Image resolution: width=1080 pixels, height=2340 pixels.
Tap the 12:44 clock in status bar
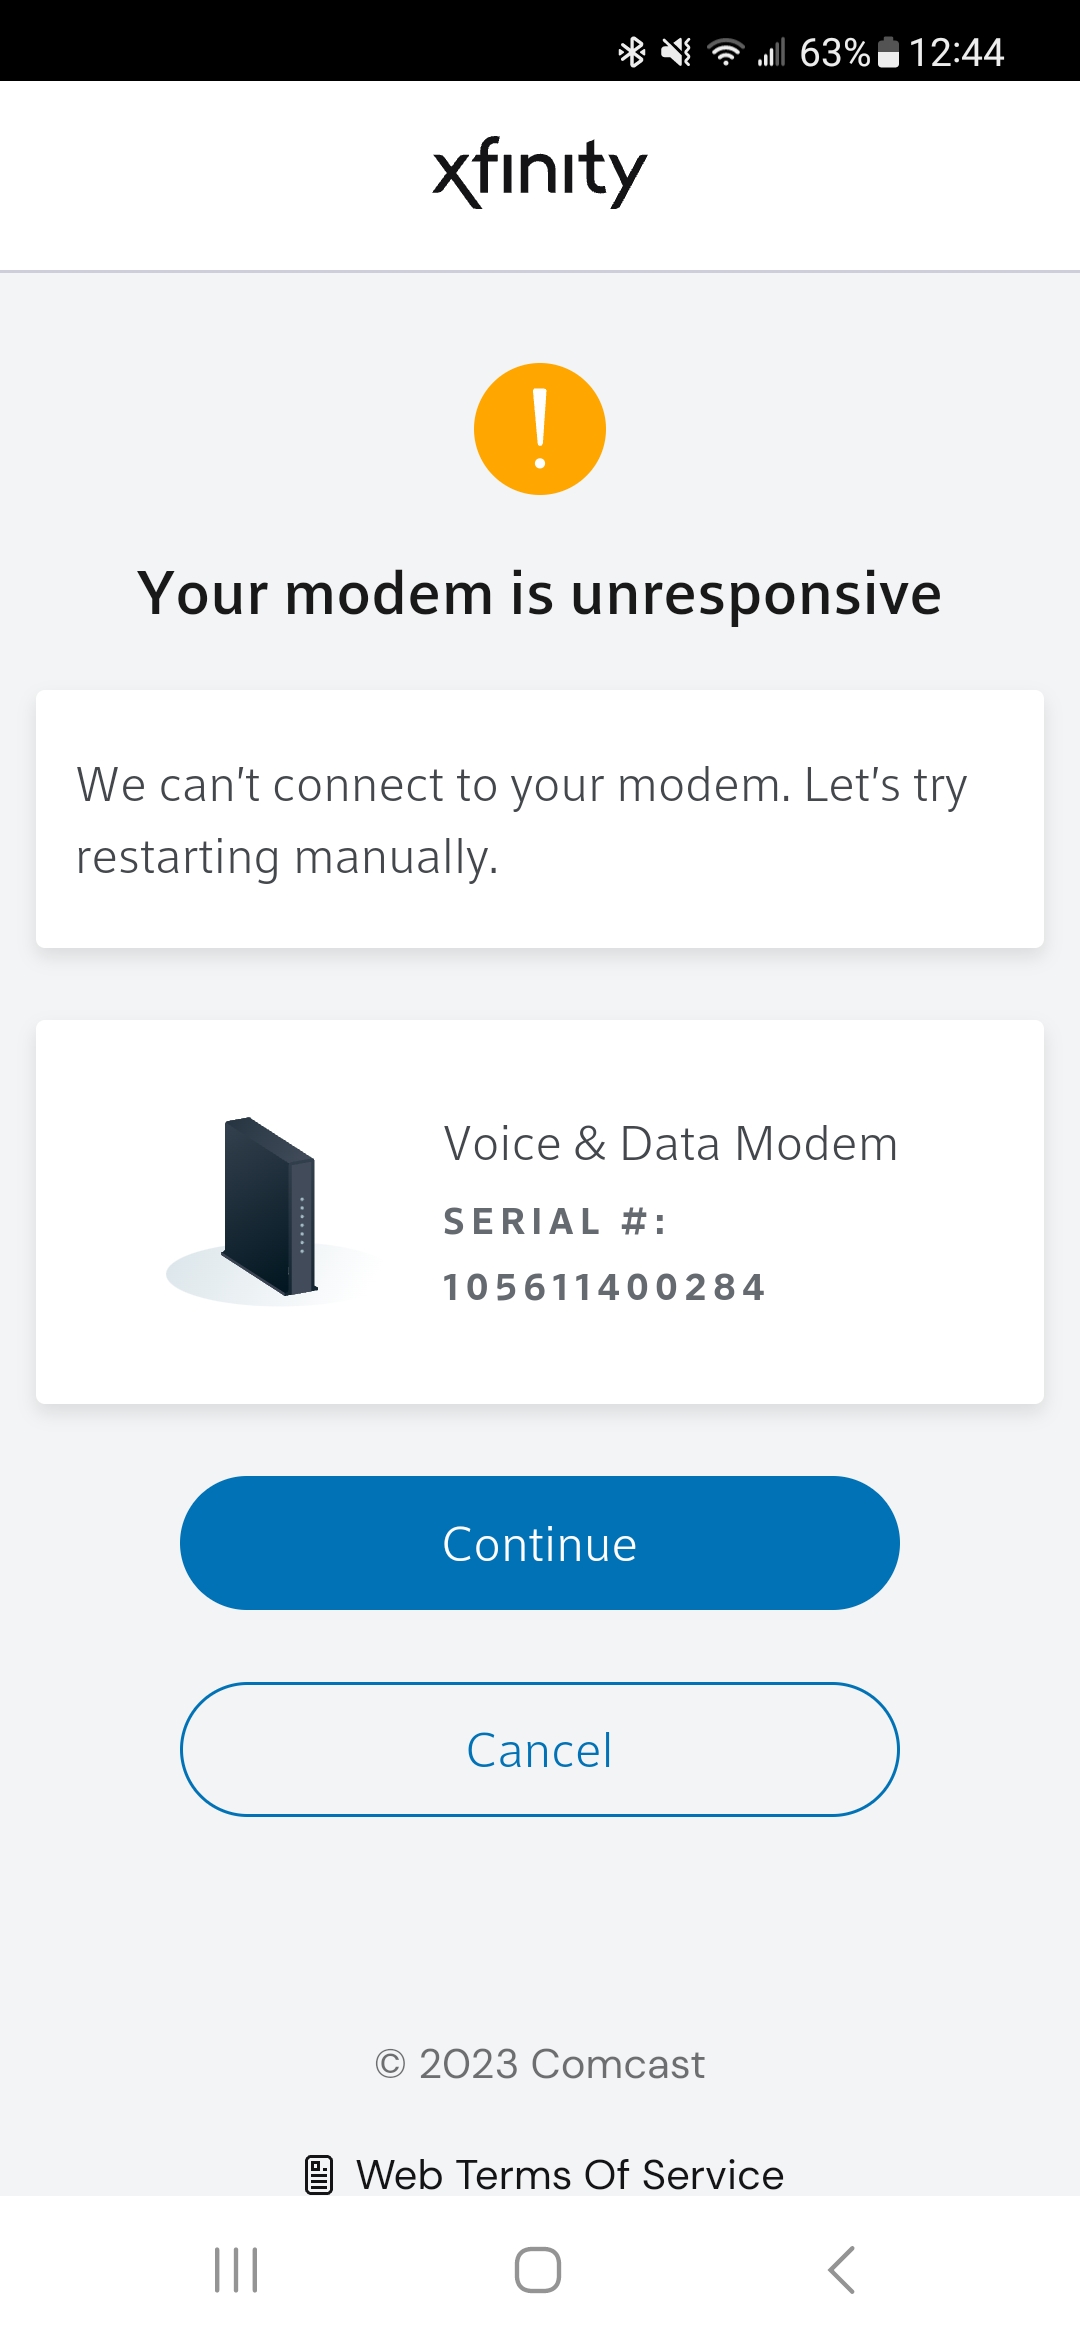pyautogui.click(x=956, y=52)
